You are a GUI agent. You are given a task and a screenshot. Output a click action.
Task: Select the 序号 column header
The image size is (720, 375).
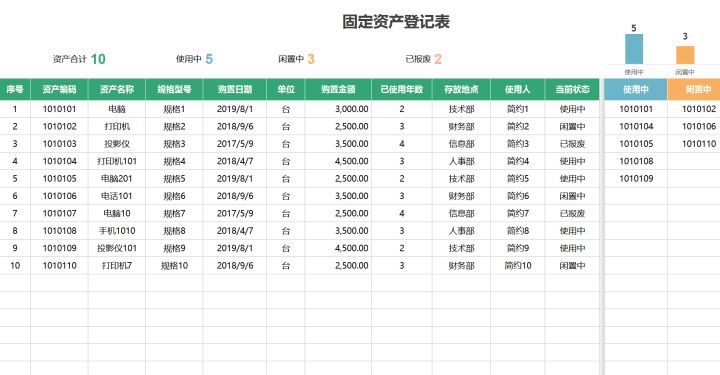click(15, 90)
